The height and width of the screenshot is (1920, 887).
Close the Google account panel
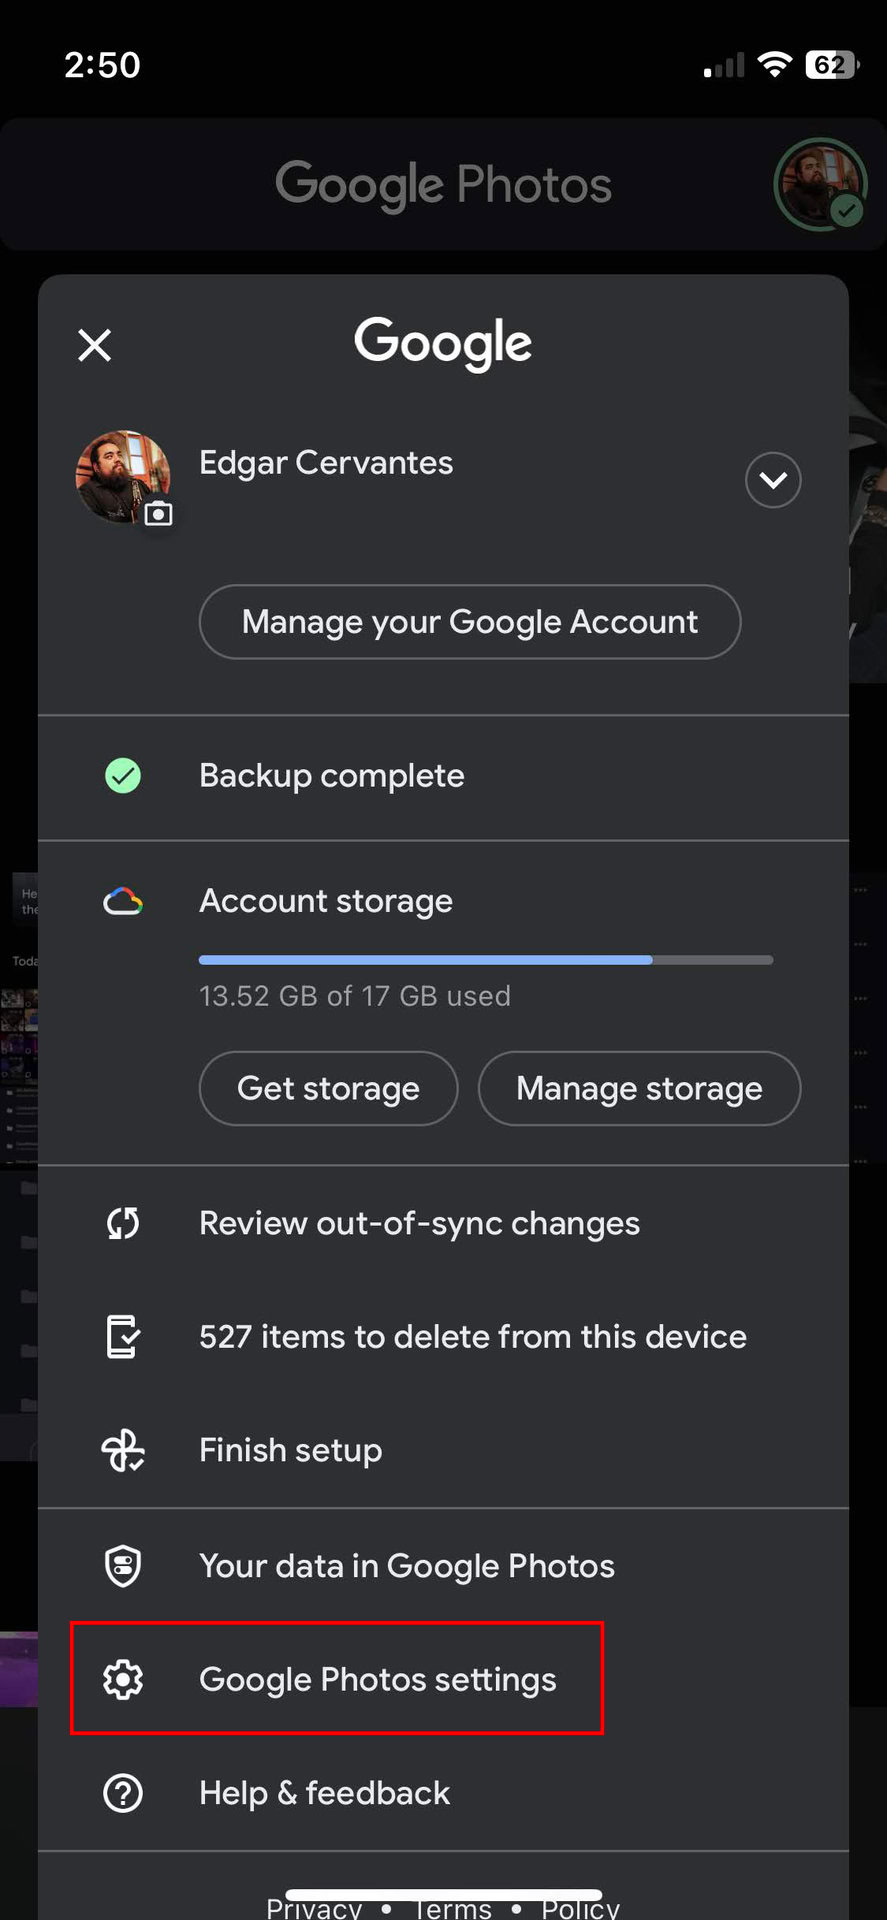tap(95, 345)
